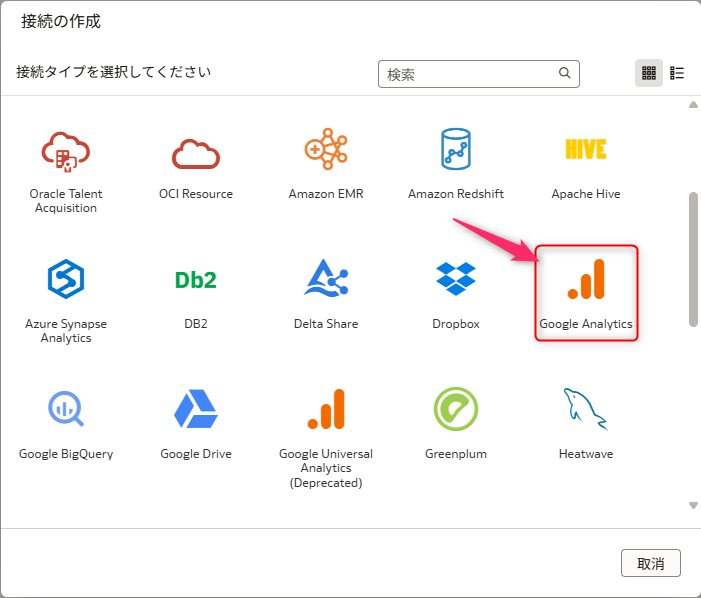Choose the Delta Share icon
Image resolution: width=701 pixels, height=598 pixels.
click(x=326, y=278)
